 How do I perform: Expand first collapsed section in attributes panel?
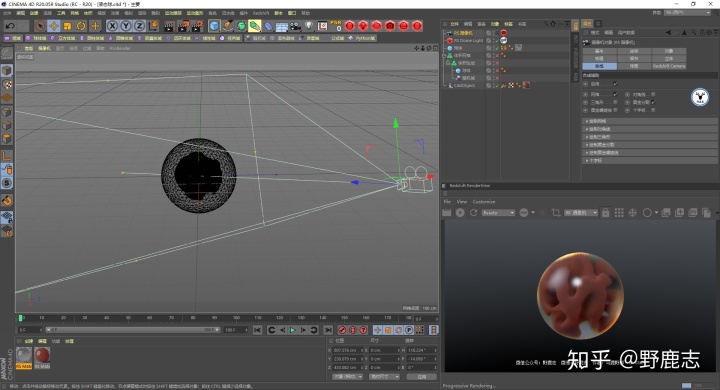[649, 121]
